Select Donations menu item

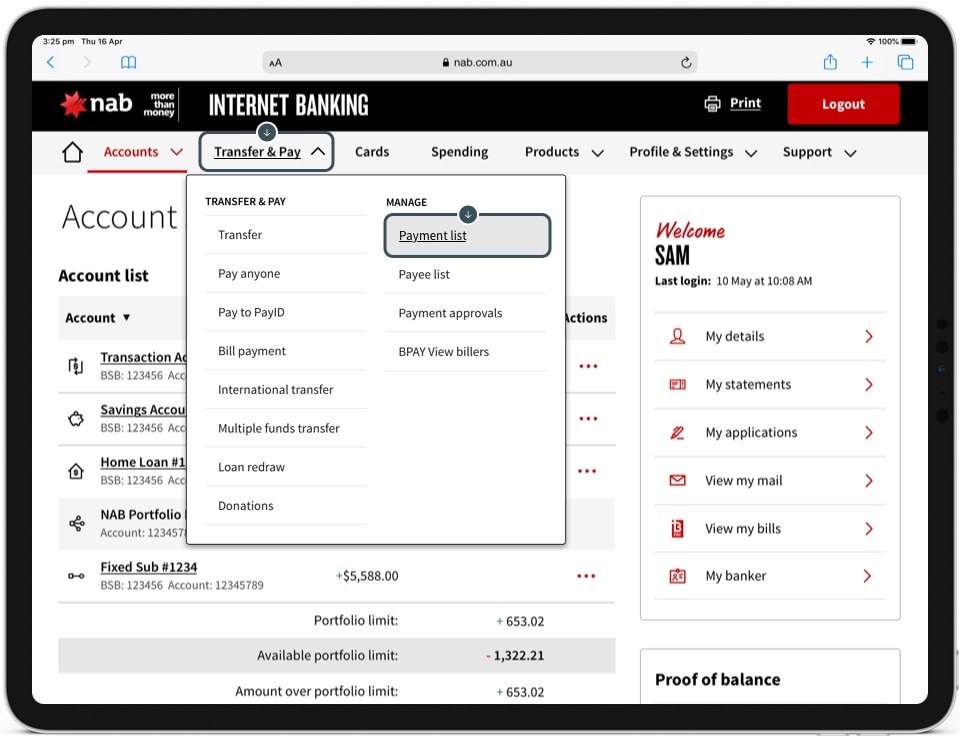click(285, 505)
